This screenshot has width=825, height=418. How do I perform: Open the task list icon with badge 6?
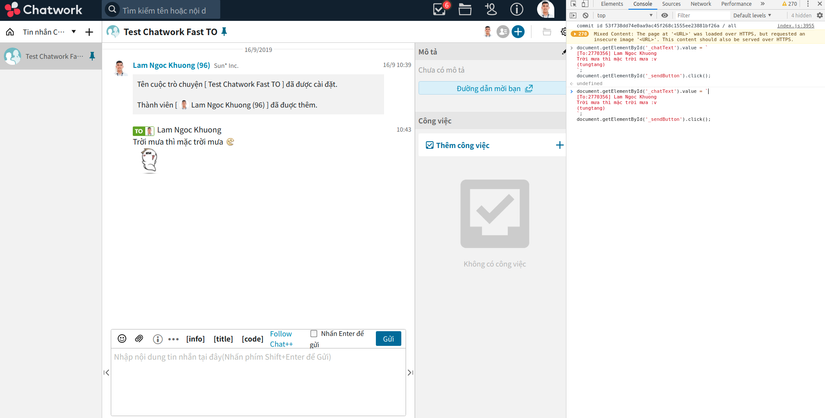click(439, 9)
